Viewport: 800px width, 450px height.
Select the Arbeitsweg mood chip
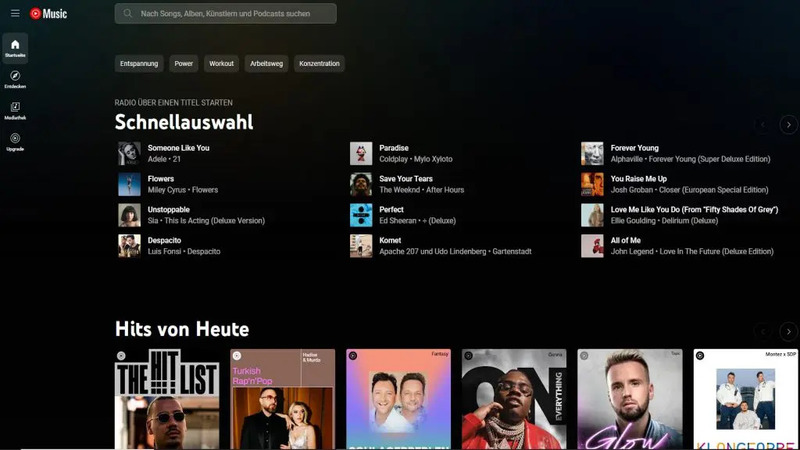pyautogui.click(x=266, y=64)
